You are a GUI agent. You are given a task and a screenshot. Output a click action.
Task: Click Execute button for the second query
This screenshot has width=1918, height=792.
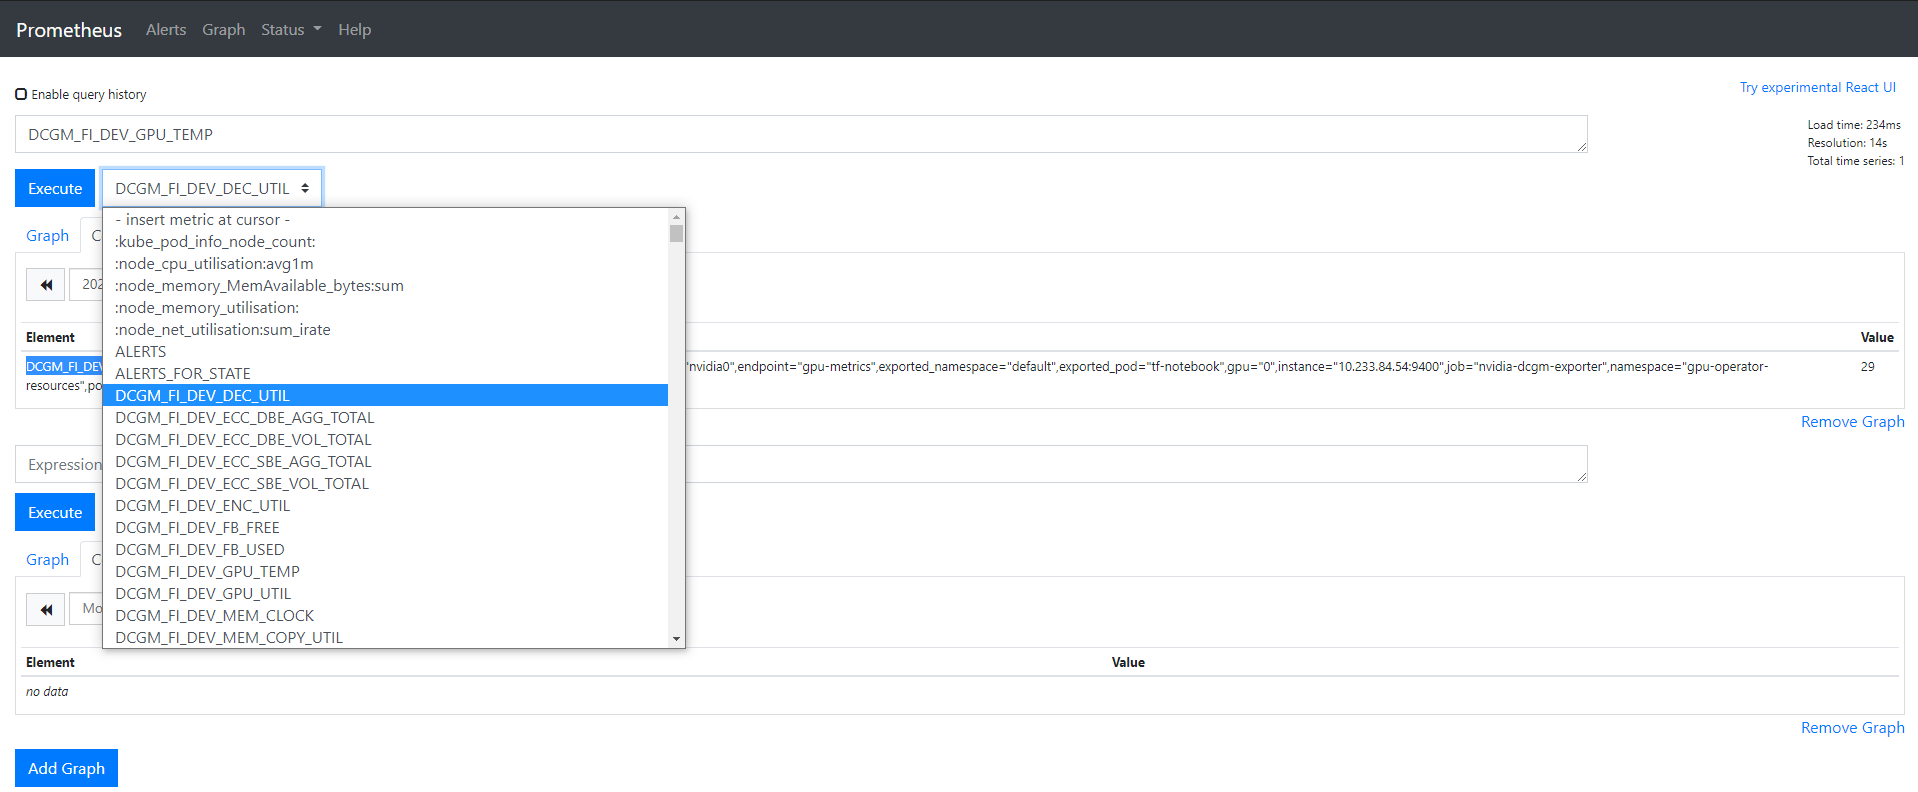point(55,512)
